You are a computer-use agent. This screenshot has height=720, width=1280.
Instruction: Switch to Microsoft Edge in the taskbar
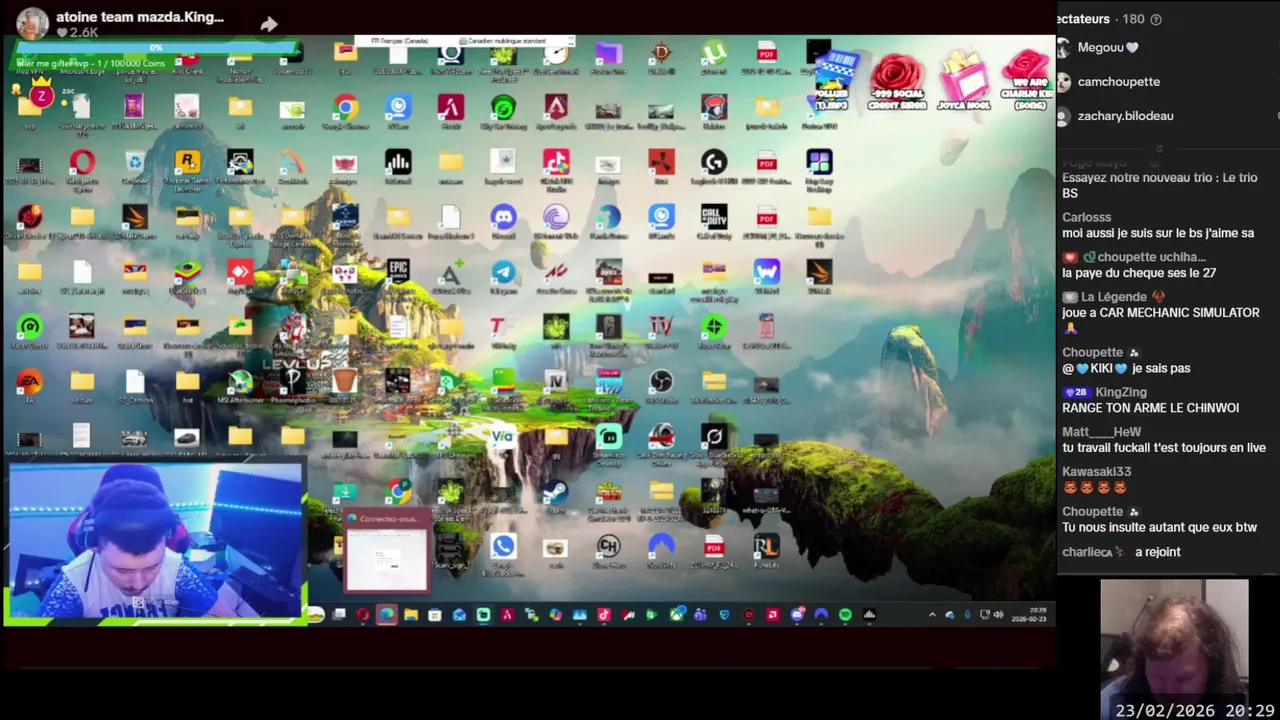tap(386, 615)
